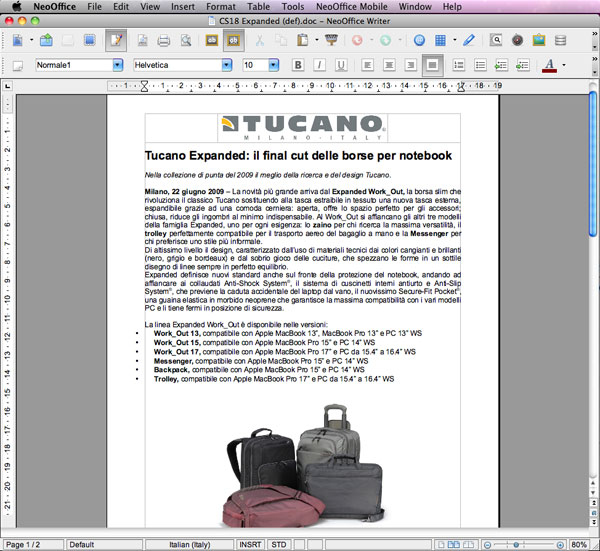This screenshot has width=600, height=551.
Task: Click the Format Paintbrush icon
Action: [331, 40]
